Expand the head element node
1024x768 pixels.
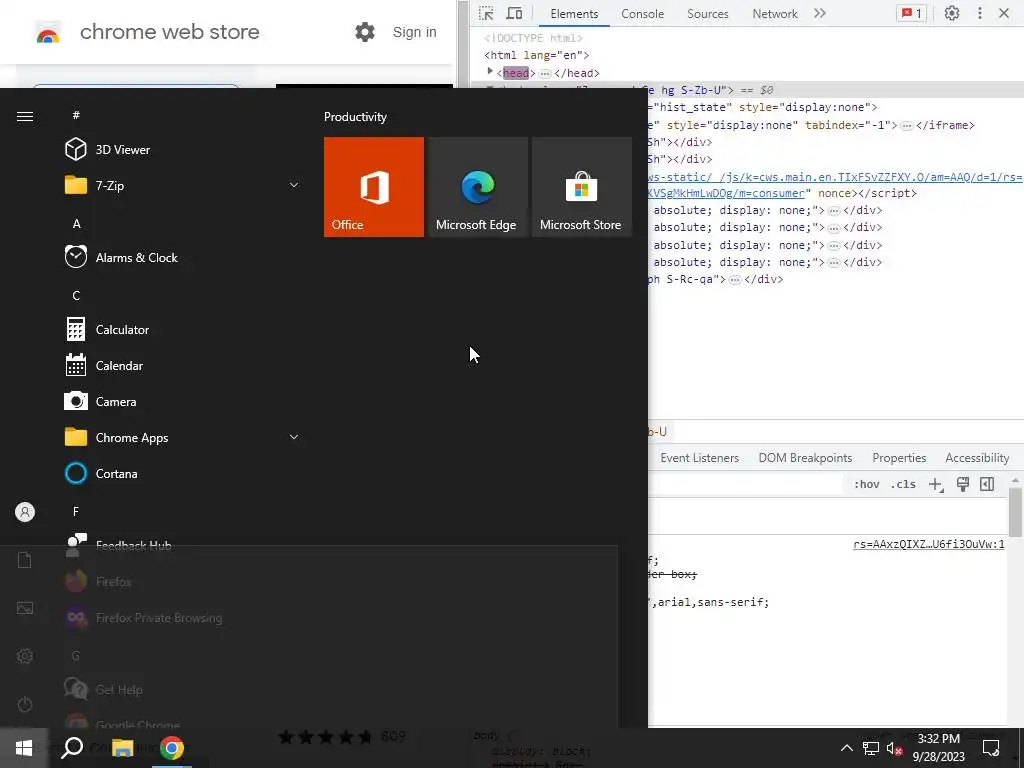490,71
